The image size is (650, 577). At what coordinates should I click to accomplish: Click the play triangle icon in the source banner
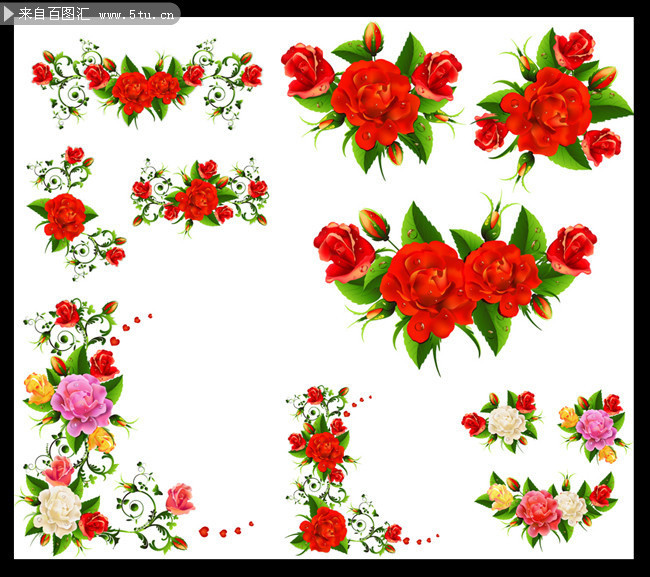8,14
